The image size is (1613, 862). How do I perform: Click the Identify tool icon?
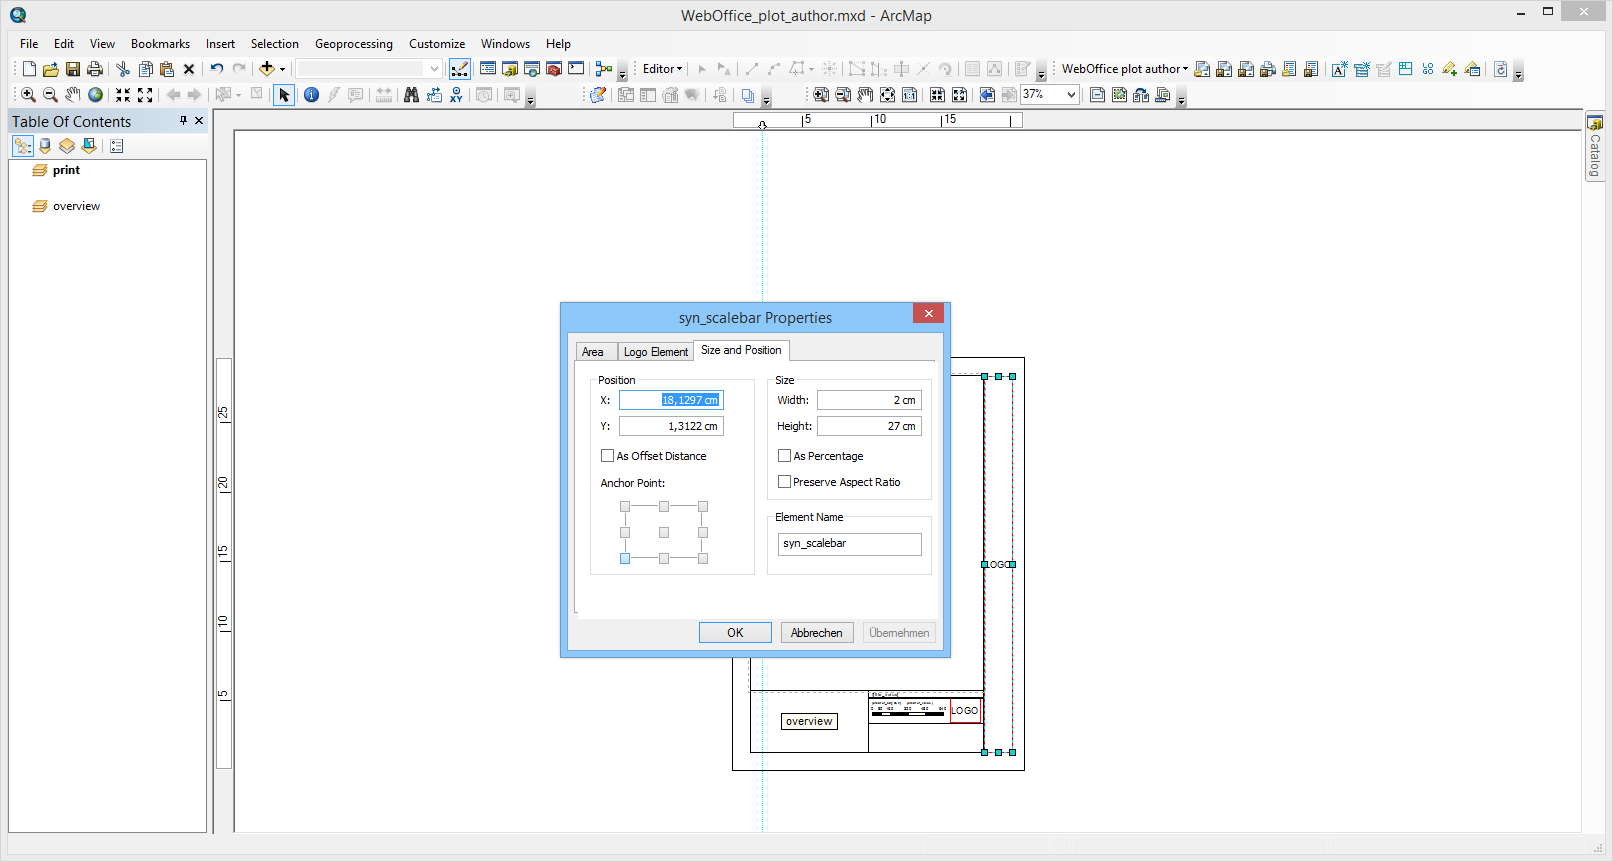311,95
